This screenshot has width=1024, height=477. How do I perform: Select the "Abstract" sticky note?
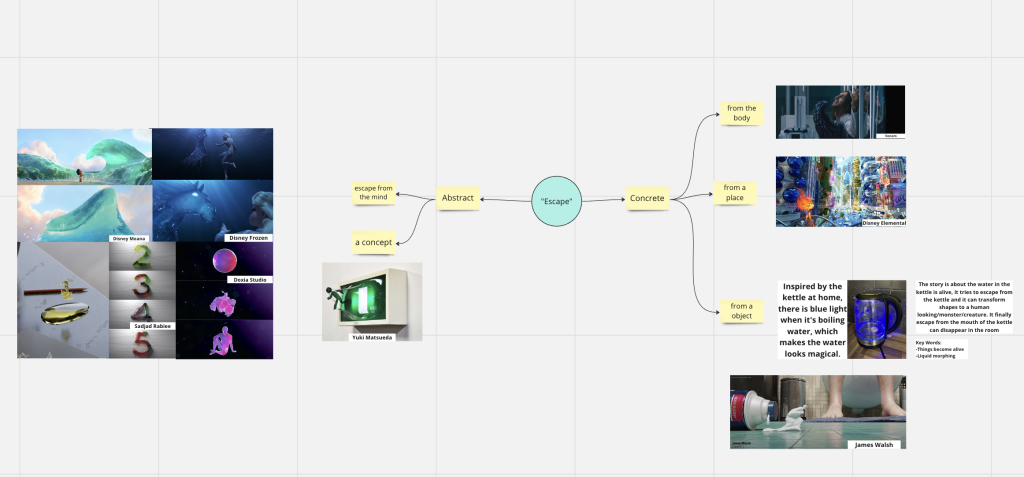coord(458,198)
